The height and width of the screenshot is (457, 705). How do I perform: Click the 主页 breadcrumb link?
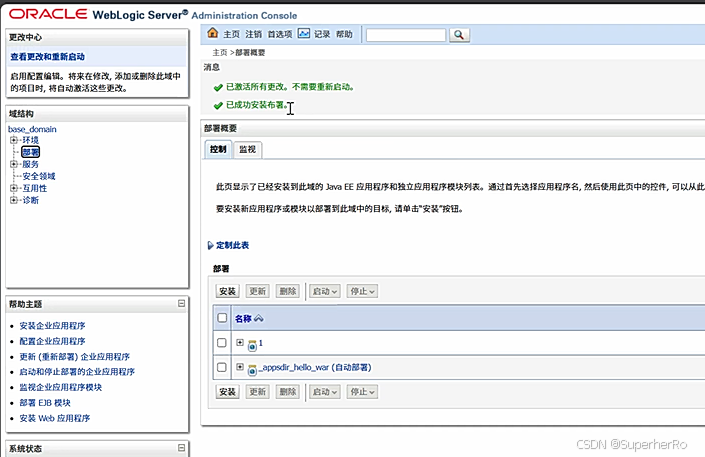(x=220, y=53)
